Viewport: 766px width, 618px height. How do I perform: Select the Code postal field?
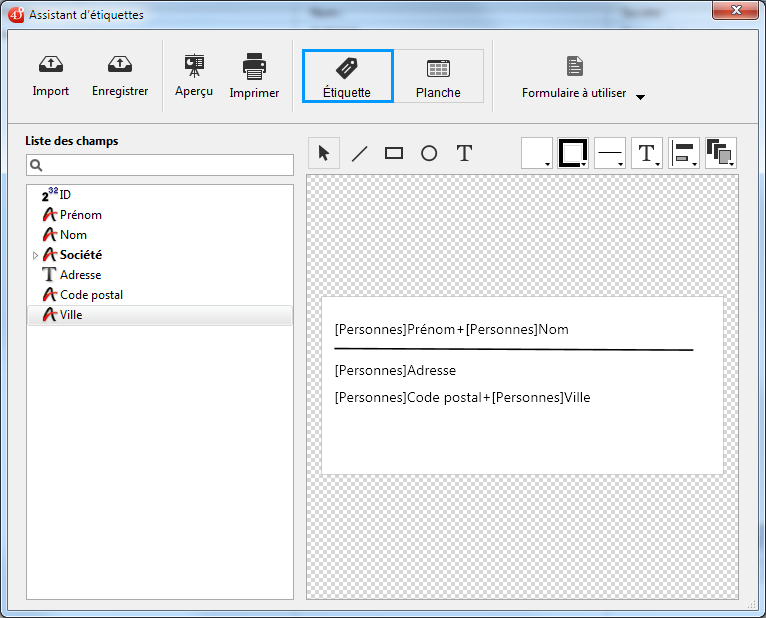pyautogui.click(x=91, y=295)
